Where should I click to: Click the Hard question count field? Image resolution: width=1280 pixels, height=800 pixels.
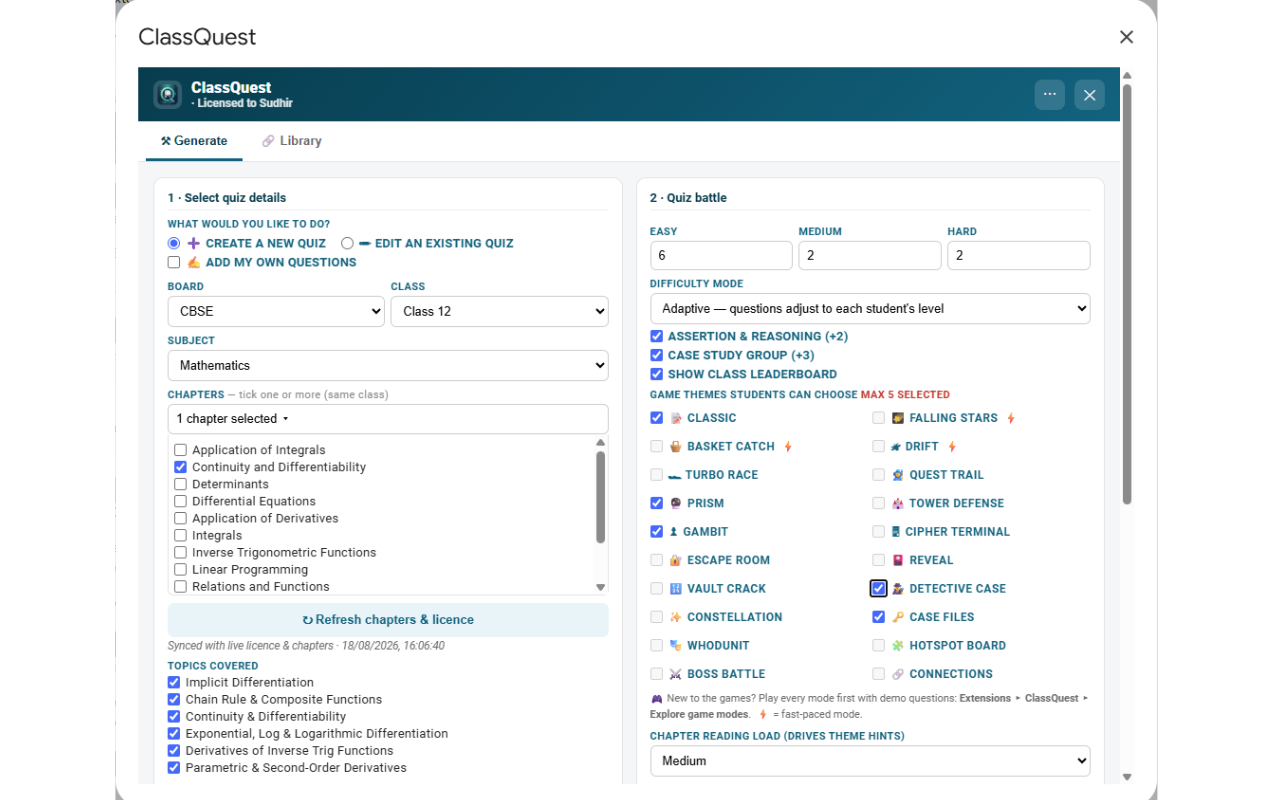pos(1019,255)
